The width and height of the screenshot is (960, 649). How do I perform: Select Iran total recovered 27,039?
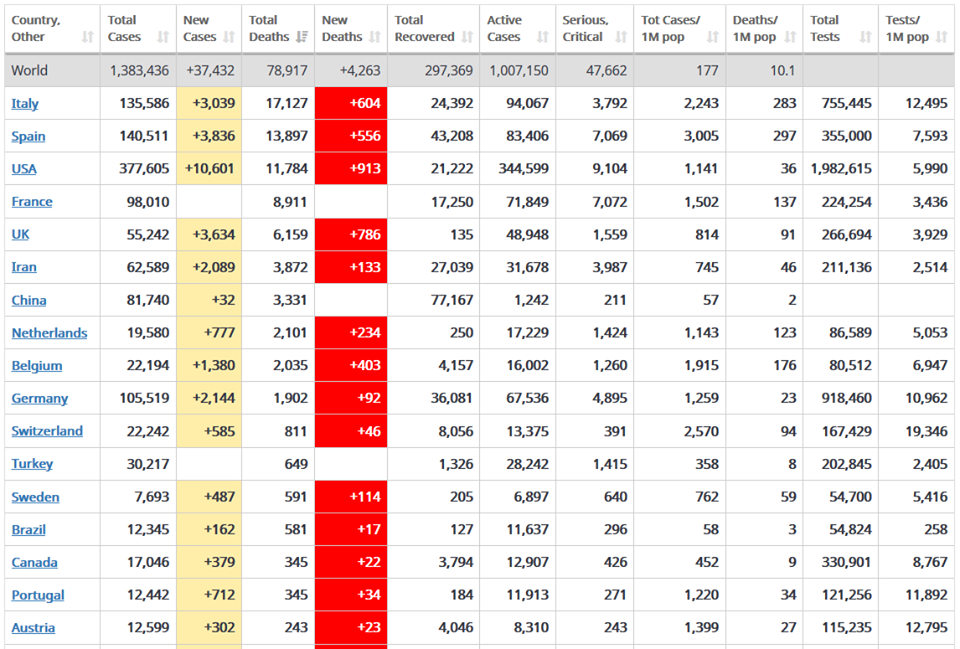452,268
